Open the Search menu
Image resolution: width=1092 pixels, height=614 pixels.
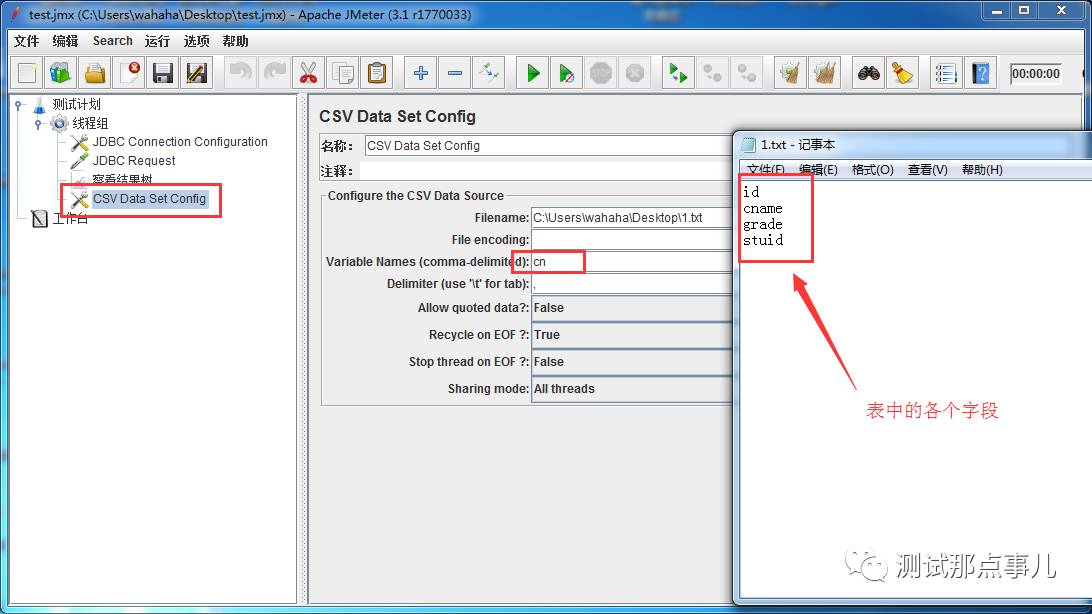tap(112, 41)
